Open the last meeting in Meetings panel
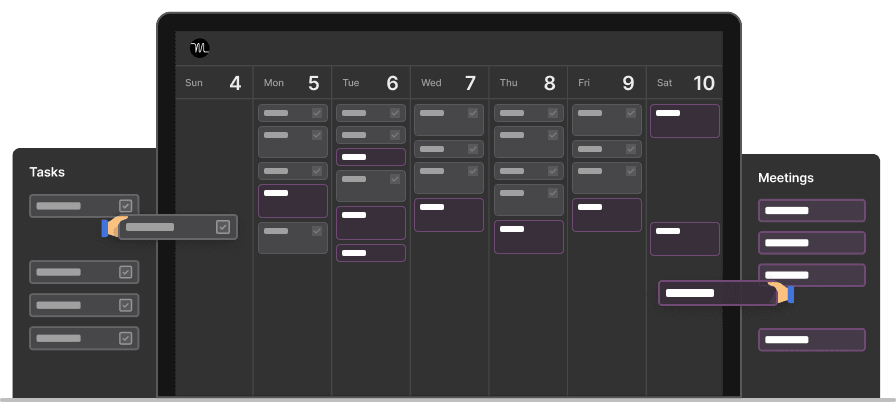896x402 pixels. 811,340
